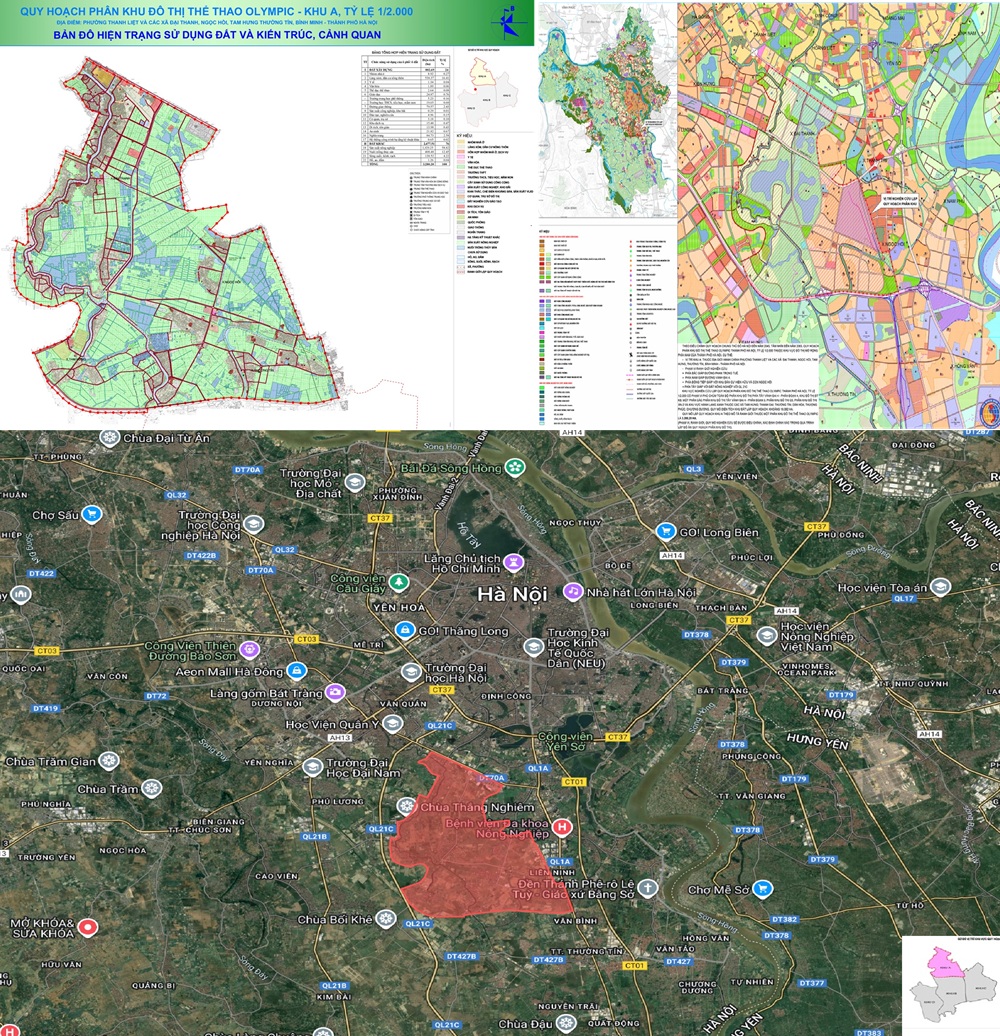Click the Trường Đại học Hà Nội marker
1000x1036 pixels.
pos(411,673)
